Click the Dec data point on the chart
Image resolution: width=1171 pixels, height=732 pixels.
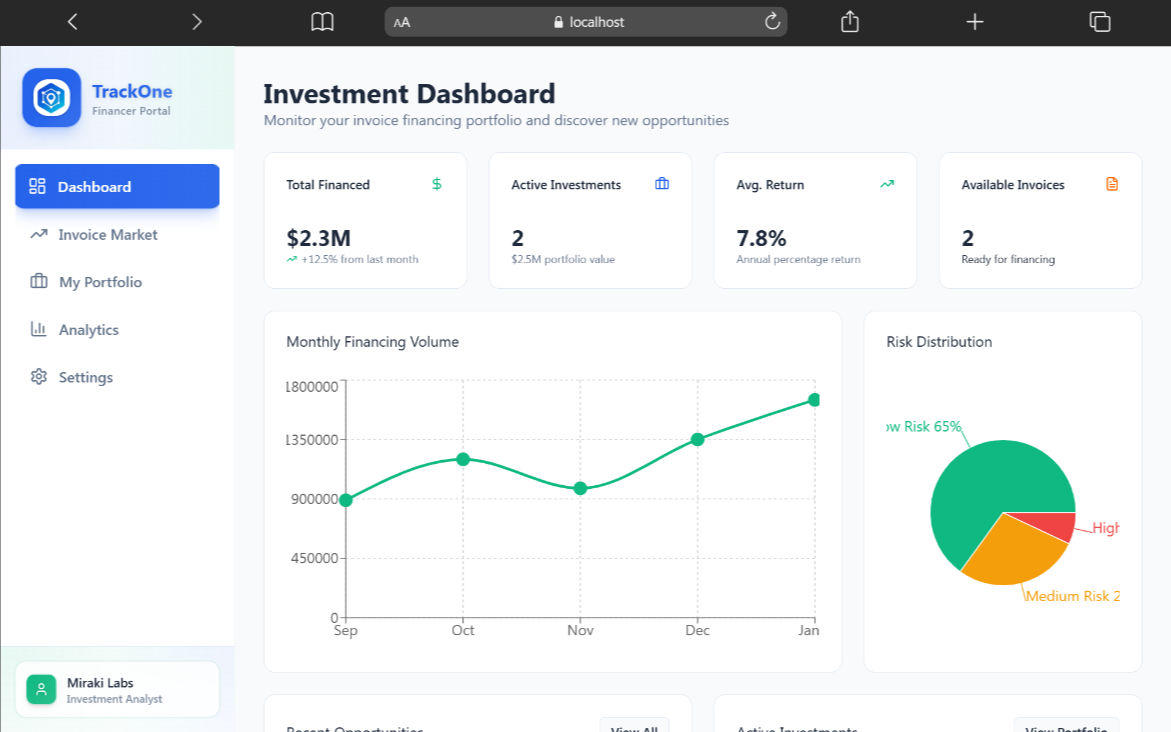pyautogui.click(x=697, y=439)
